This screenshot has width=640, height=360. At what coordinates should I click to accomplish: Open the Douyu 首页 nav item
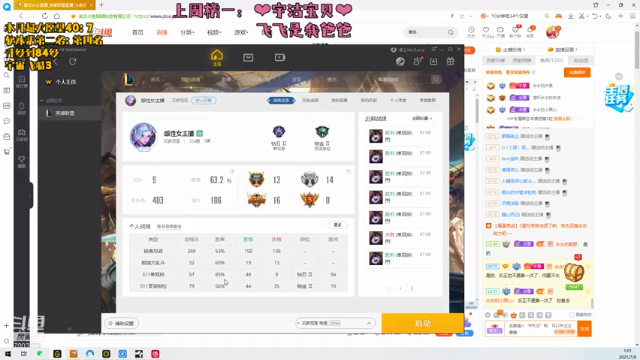[x=138, y=32]
